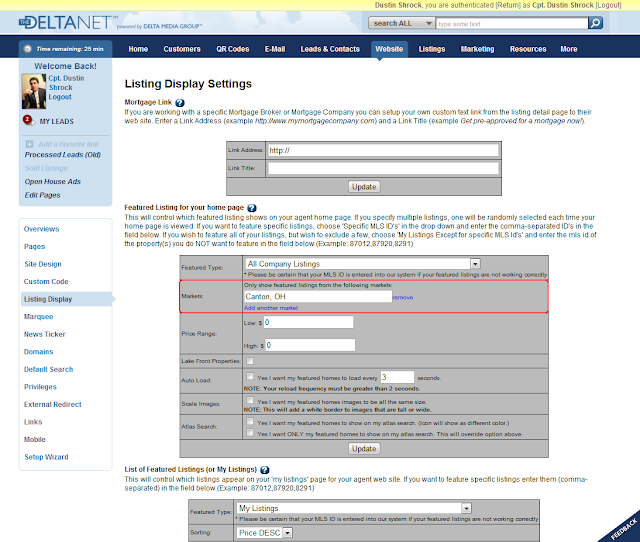Open the Listings menu
The image size is (640, 542).
[432, 49]
